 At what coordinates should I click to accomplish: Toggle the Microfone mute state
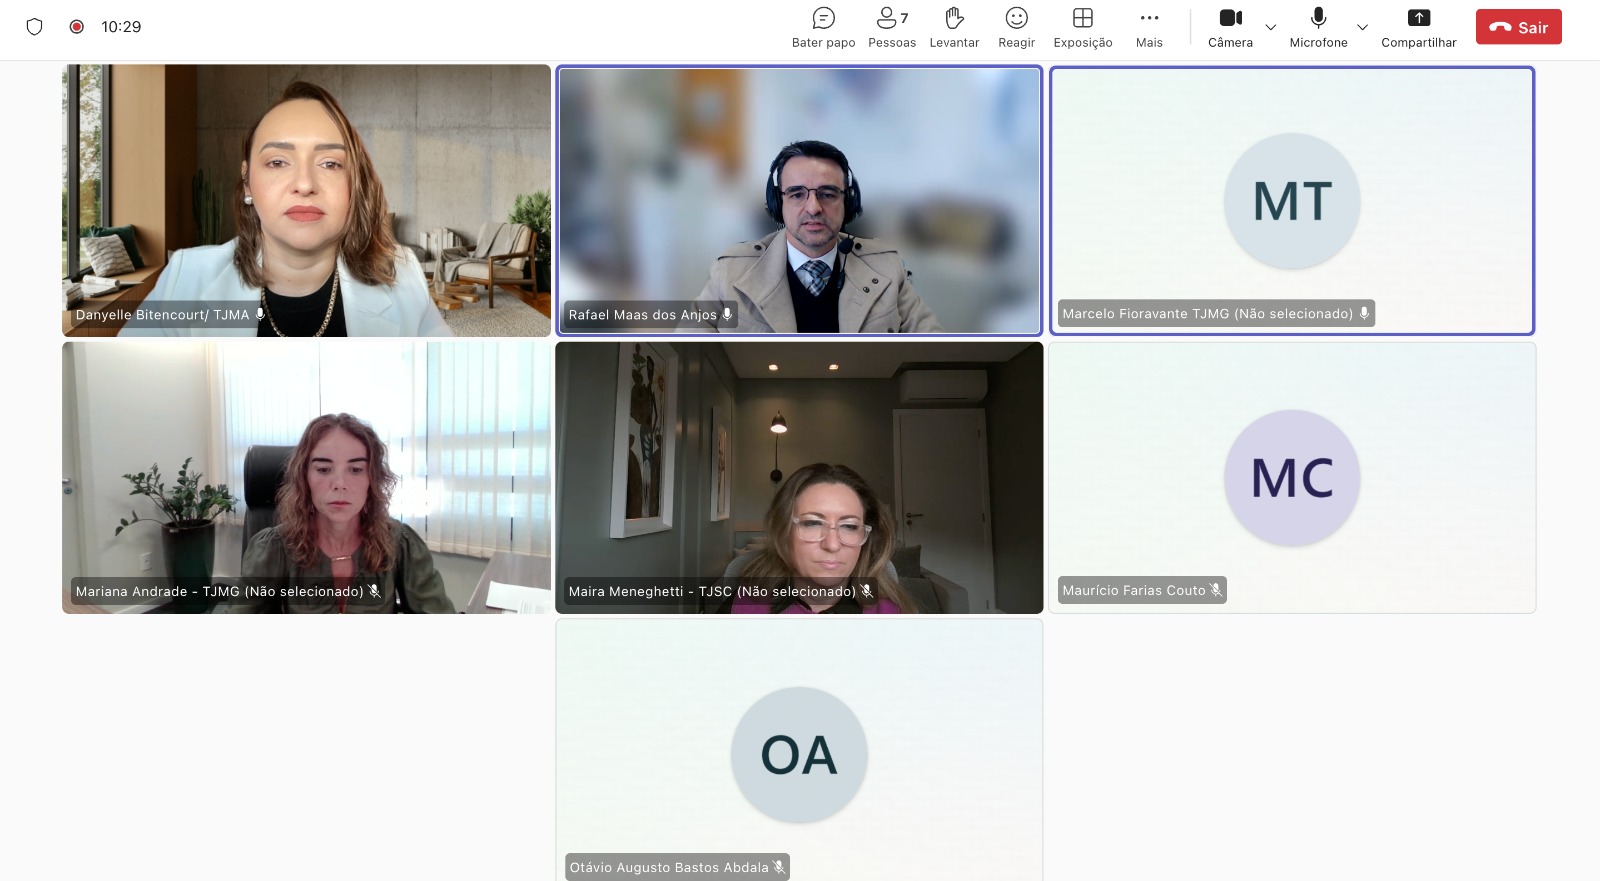[1318, 27]
